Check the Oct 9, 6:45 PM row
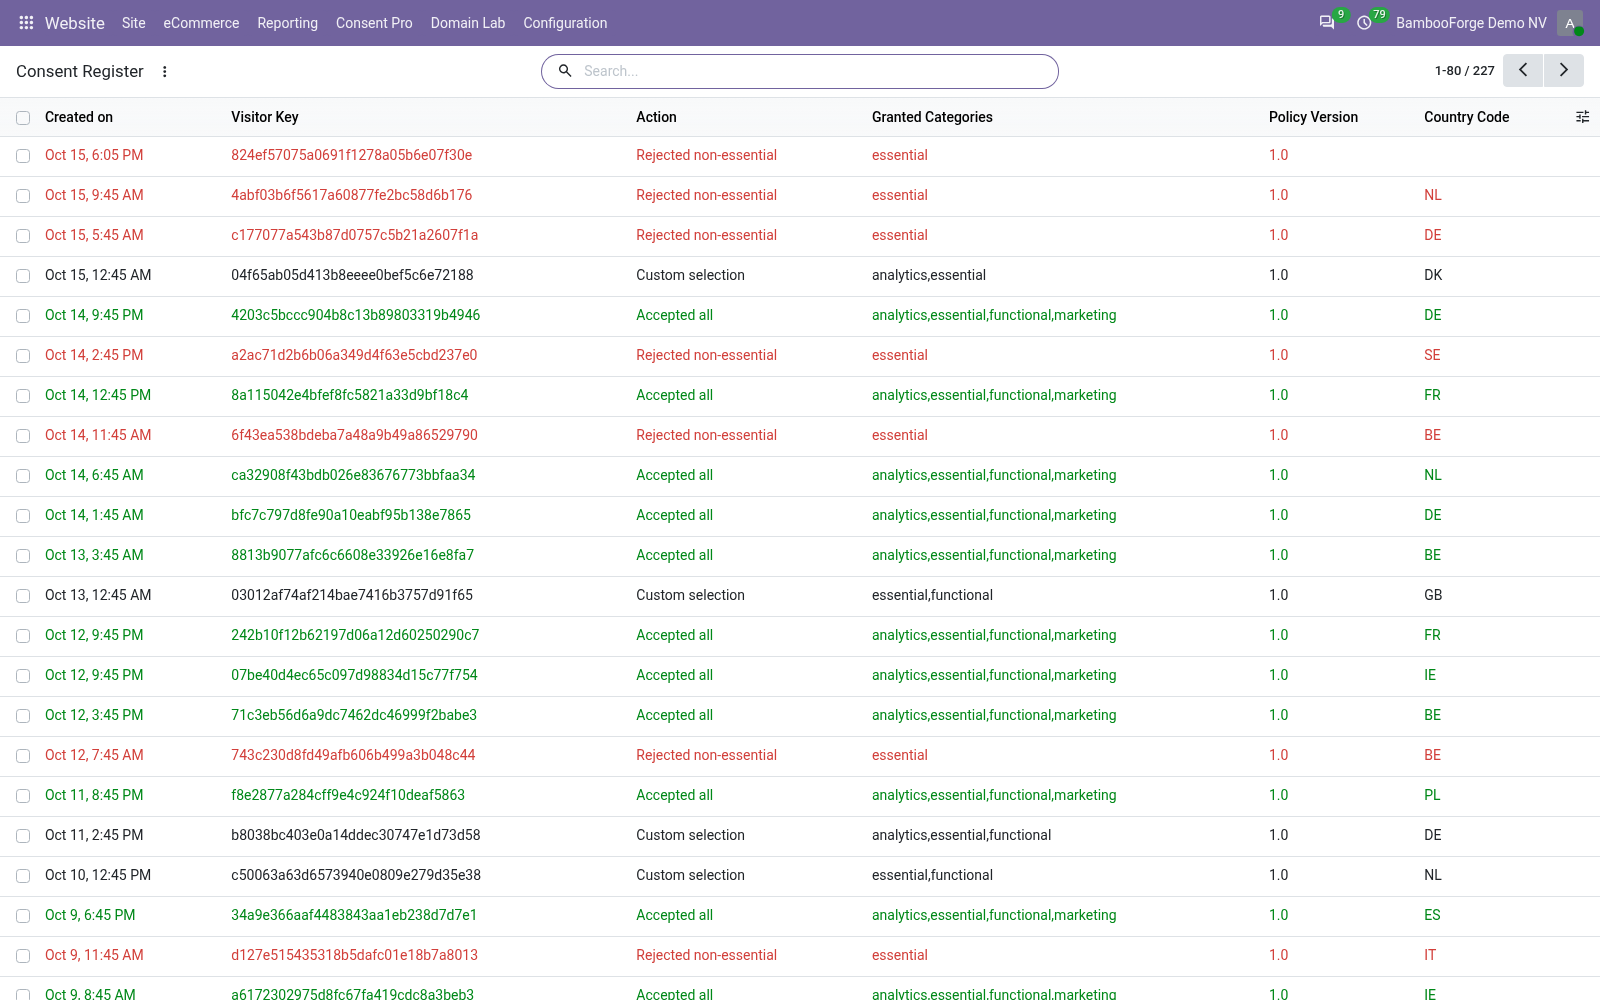This screenshot has width=1600, height=1000. point(23,916)
